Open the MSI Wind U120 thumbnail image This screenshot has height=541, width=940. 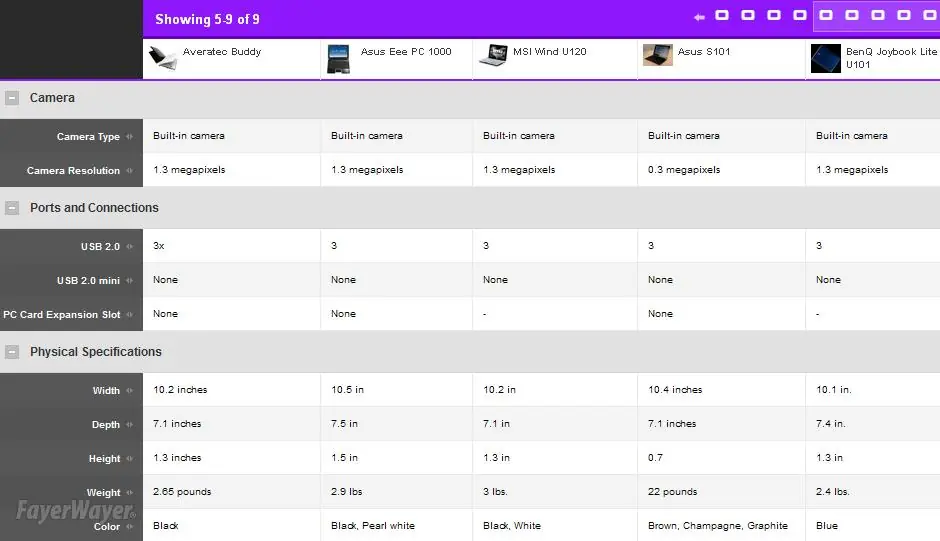click(493, 55)
